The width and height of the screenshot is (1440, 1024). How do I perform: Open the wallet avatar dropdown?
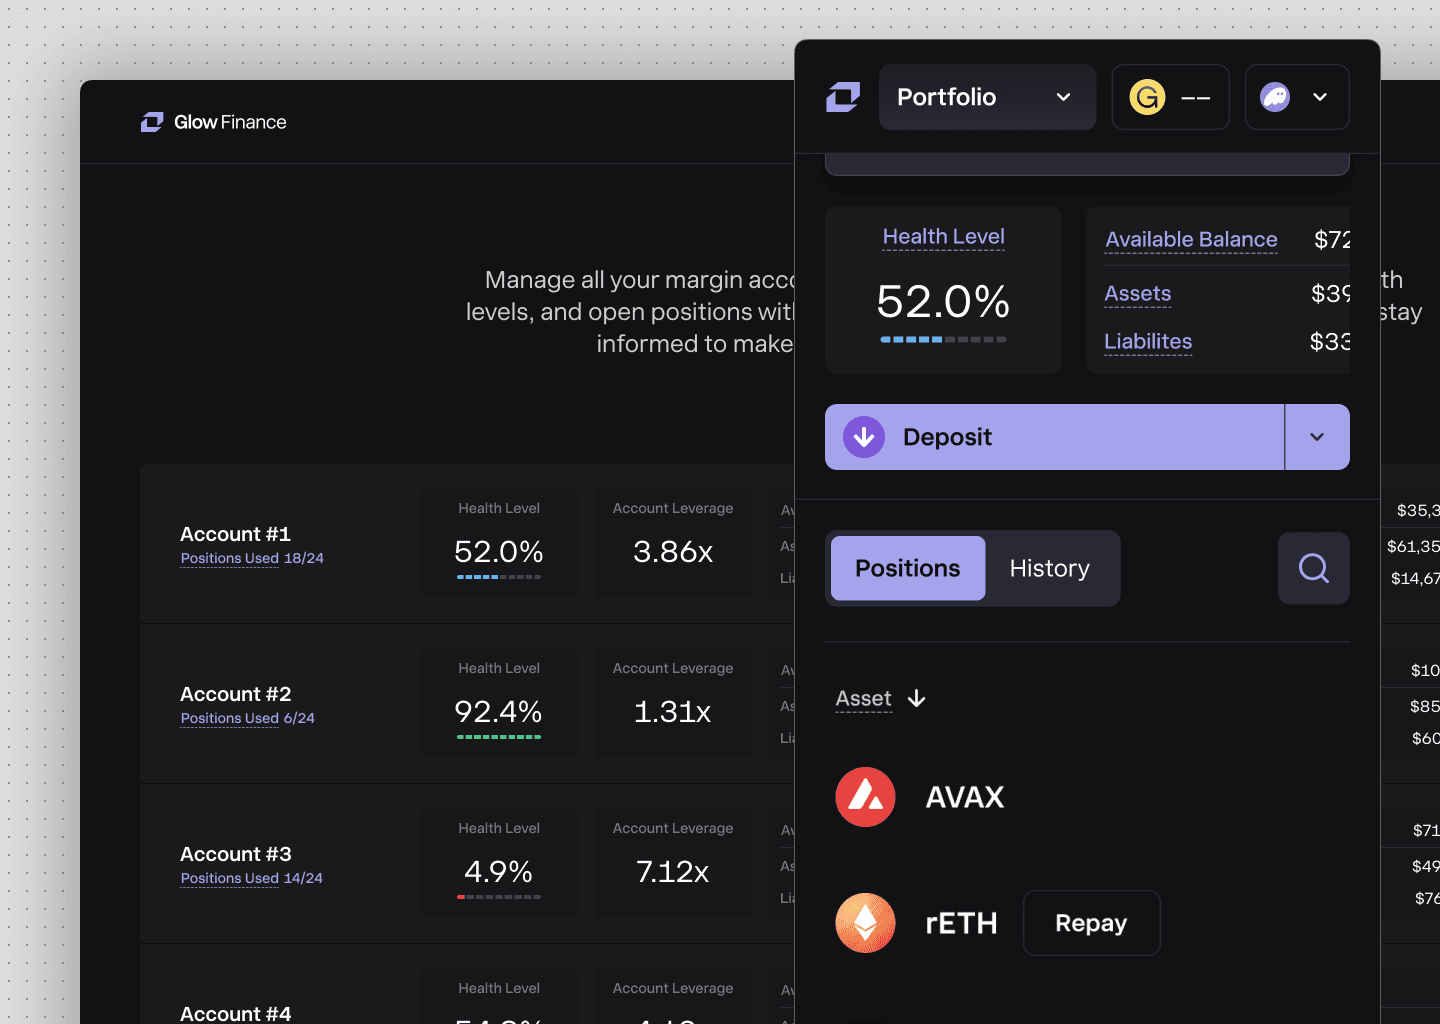1297,97
